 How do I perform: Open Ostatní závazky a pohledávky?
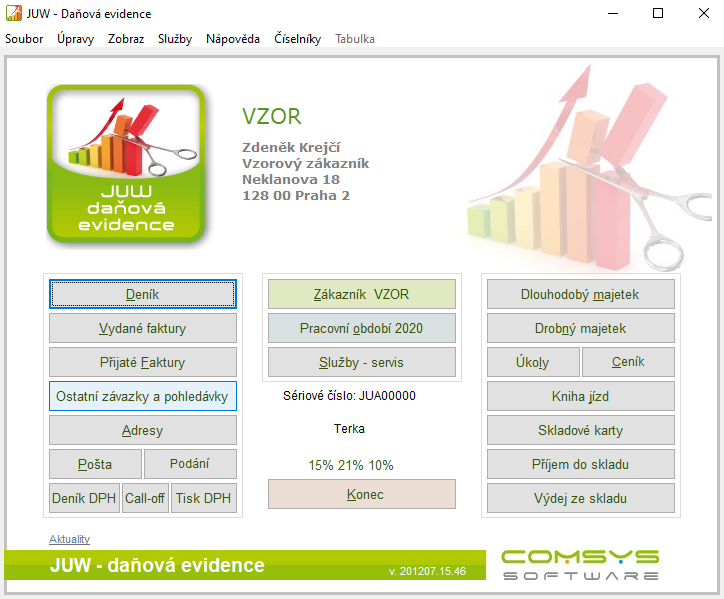pos(143,396)
